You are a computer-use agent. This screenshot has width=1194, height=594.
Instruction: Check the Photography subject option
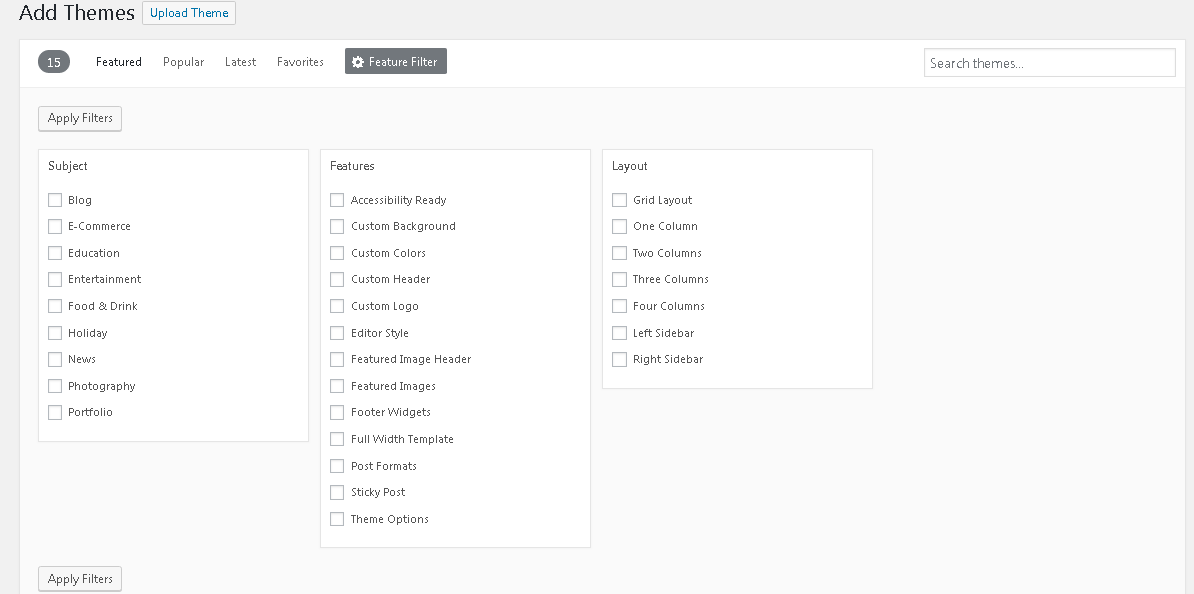click(x=55, y=385)
